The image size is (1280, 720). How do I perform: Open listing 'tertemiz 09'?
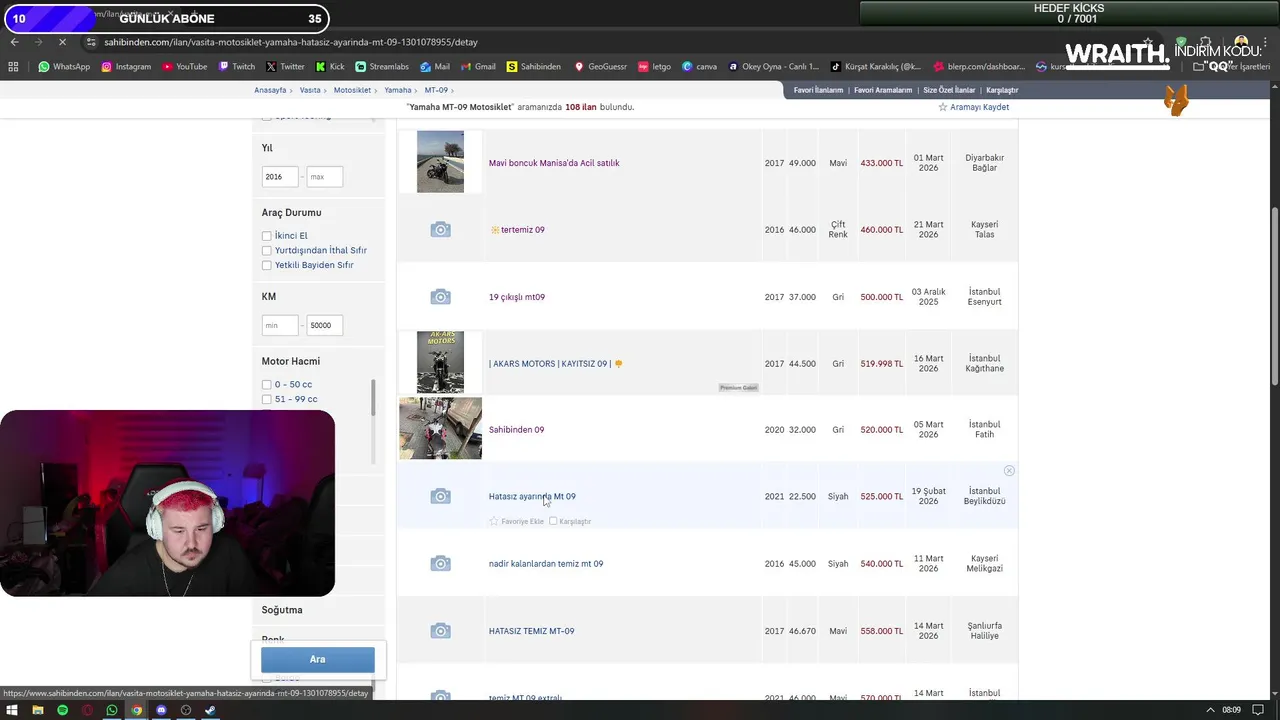(x=522, y=230)
